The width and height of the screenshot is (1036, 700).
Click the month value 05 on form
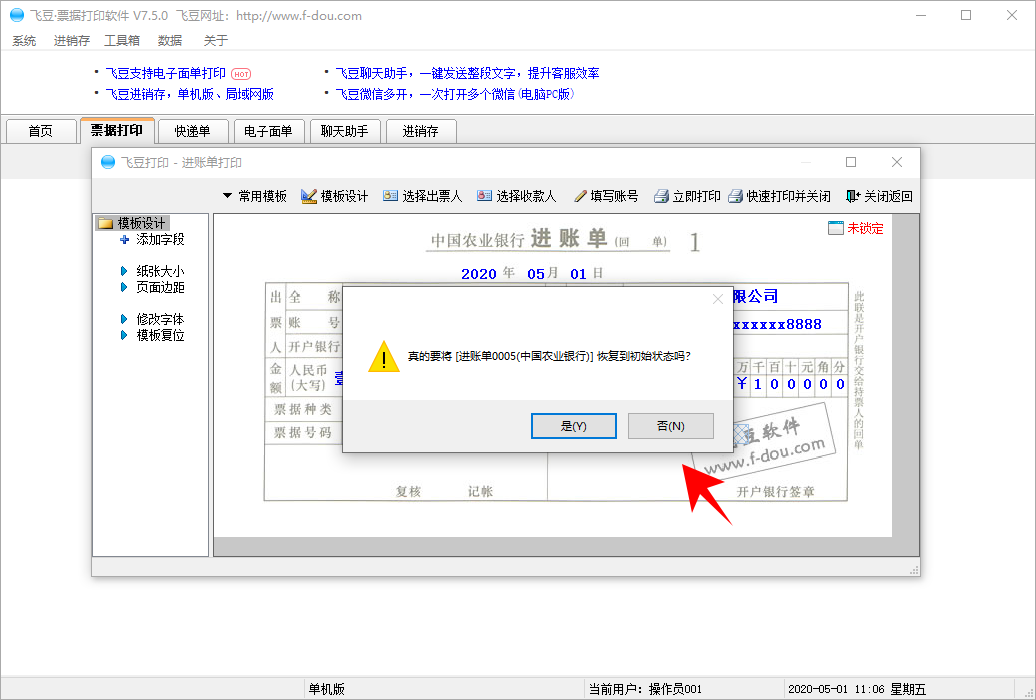[x=536, y=274]
